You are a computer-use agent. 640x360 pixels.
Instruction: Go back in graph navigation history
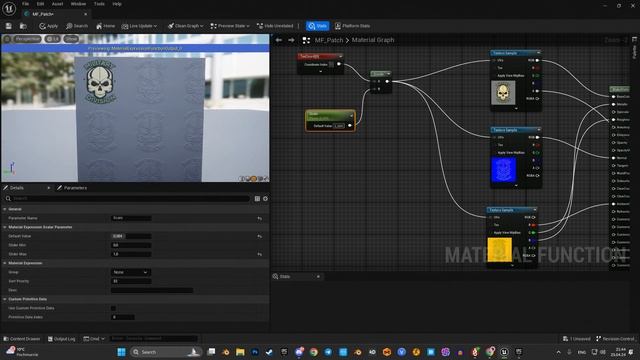pyautogui.click(x=279, y=40)
